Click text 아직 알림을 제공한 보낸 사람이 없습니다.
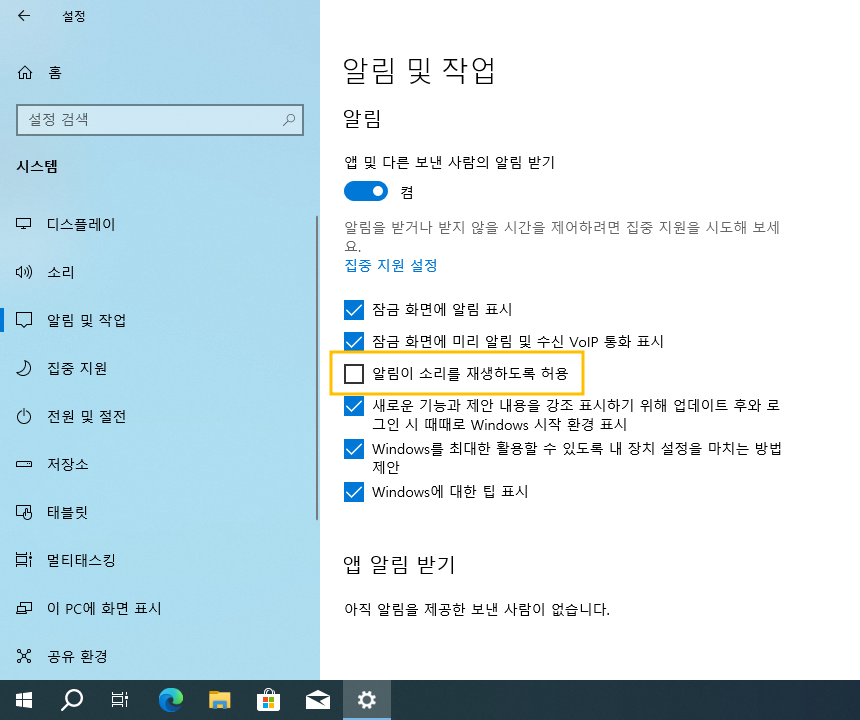Image resolution: width=860 pixels, height=720 pixels. click(477, 609)
